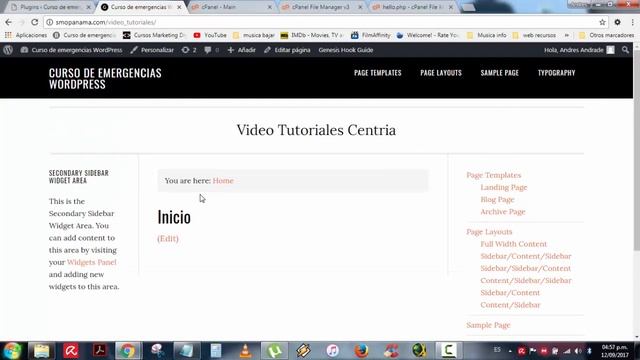This screenshot has width=640, height=360.
Task: Expand the hidden bookmarks chevron
Action: [x=567, y=36]
